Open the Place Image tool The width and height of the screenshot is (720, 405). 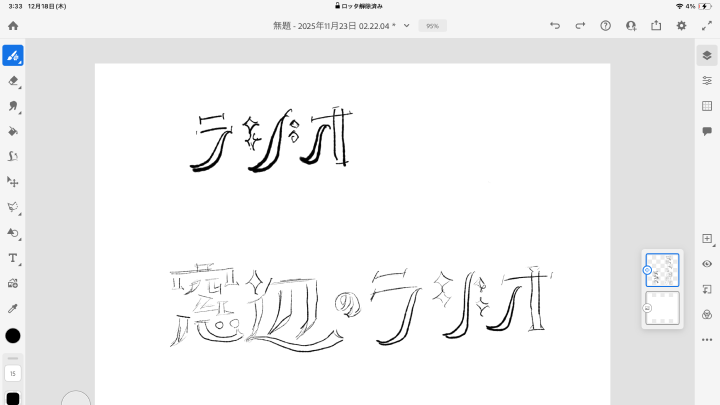point(13,283)
